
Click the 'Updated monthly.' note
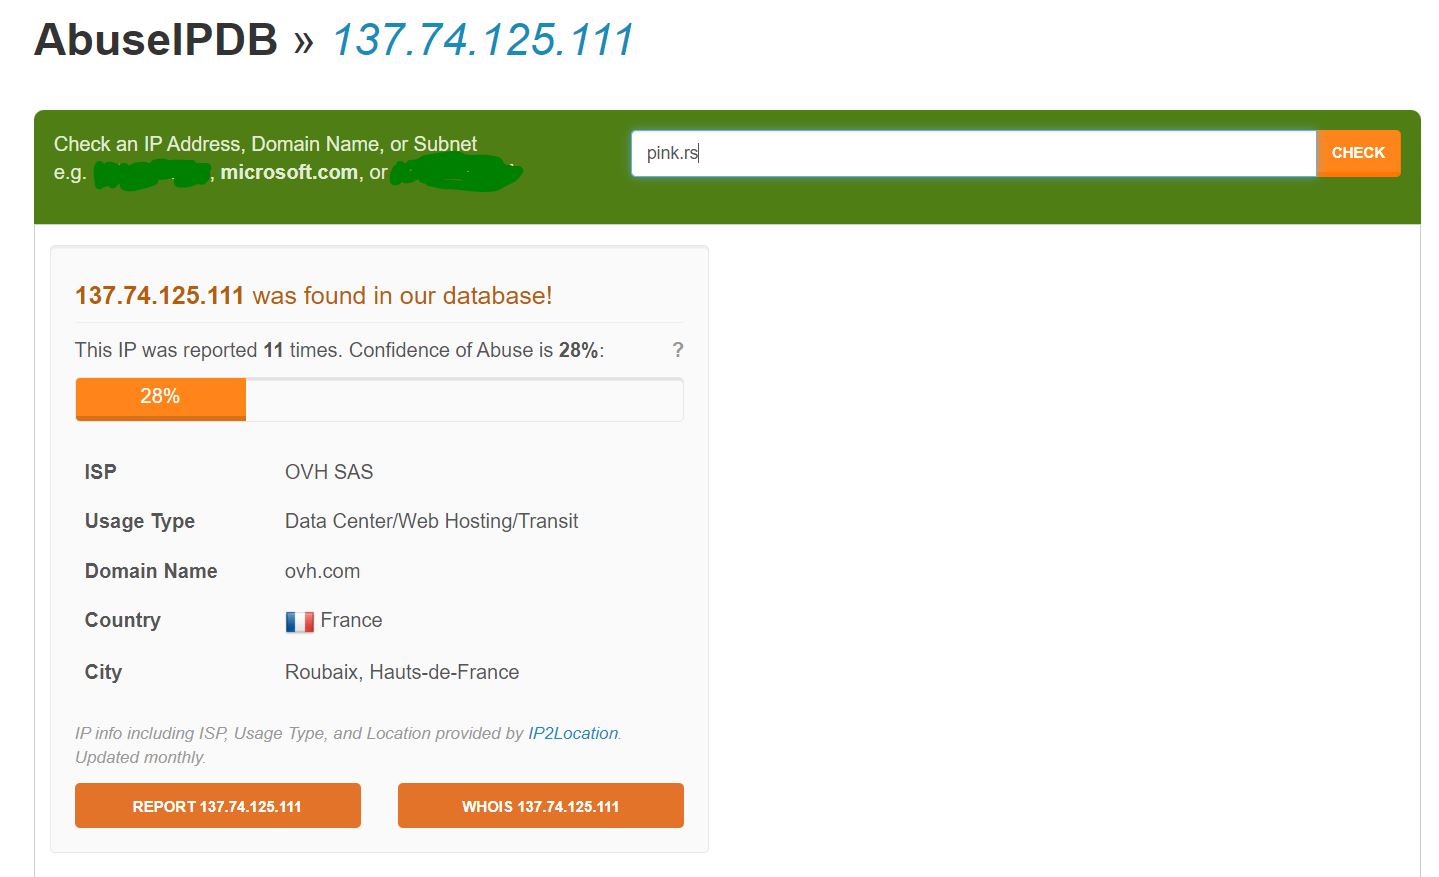141,757
